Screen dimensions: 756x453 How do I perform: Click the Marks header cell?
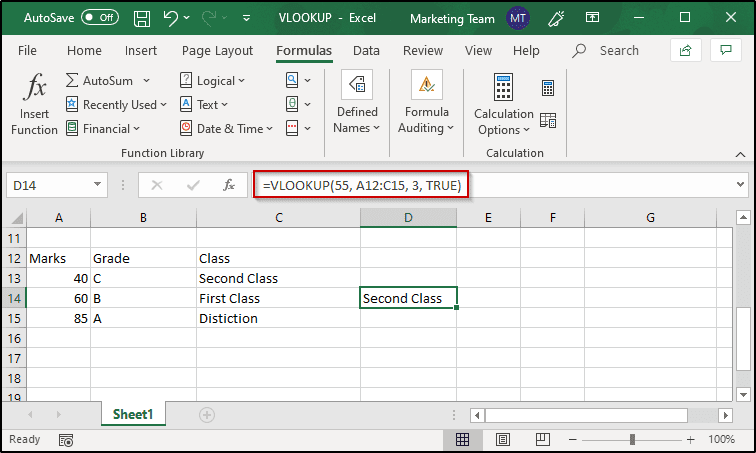(58, 258)
